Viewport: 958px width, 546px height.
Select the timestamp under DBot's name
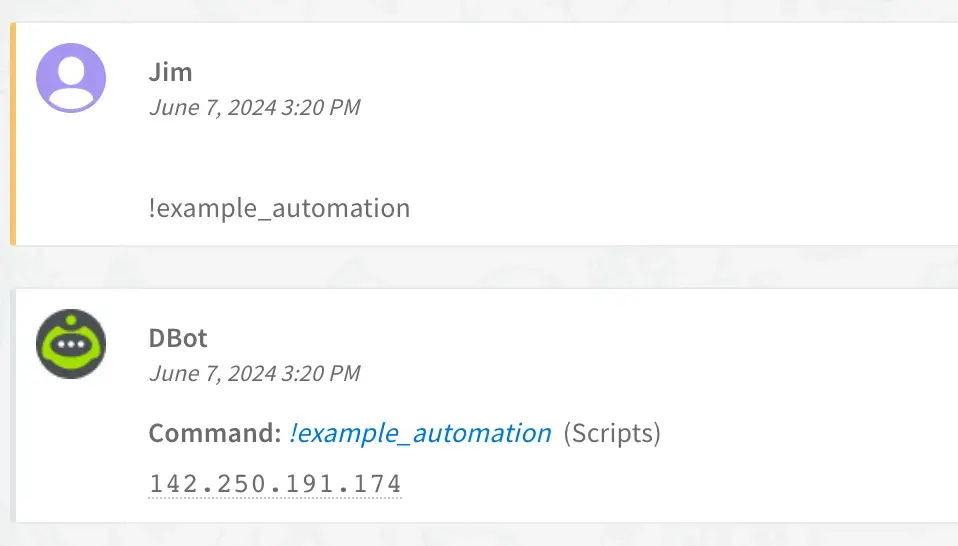(x=254, y=373)
